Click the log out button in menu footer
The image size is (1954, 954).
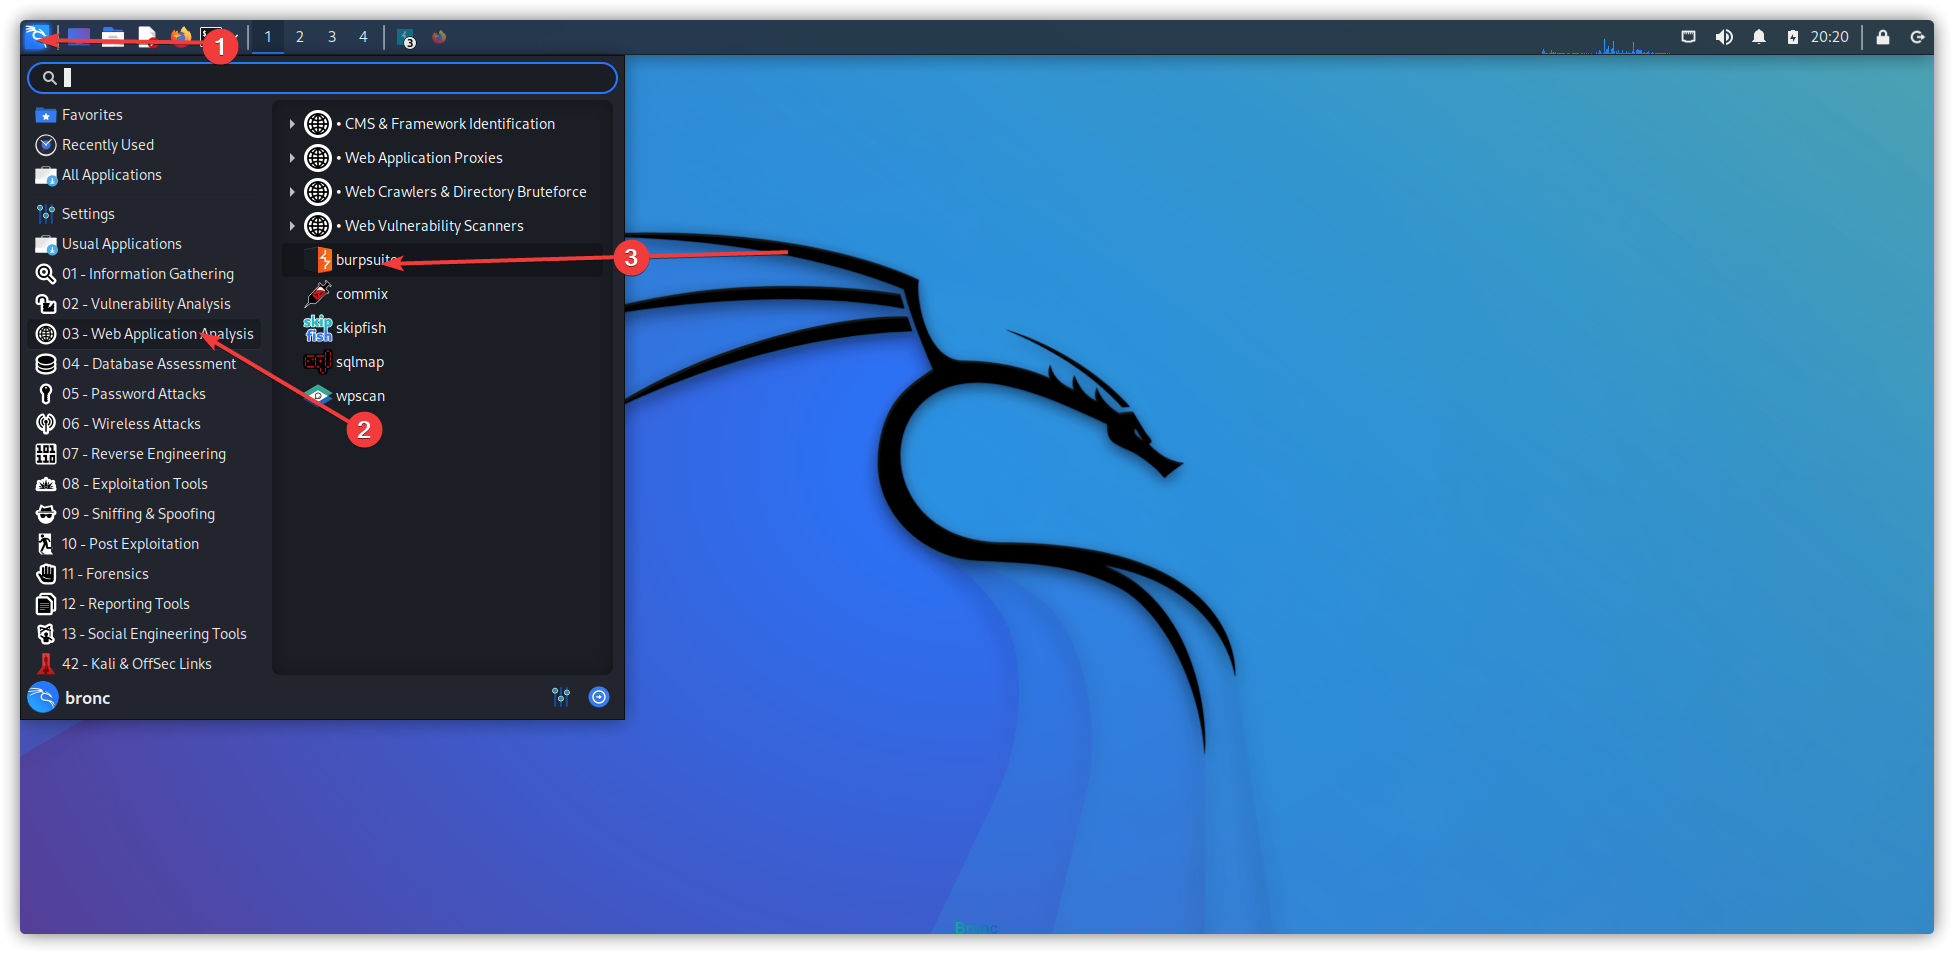(599, 697)
